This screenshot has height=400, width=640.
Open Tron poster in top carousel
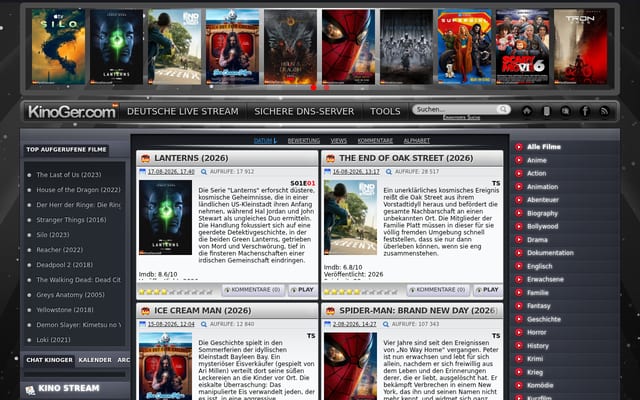pos(580,47)
